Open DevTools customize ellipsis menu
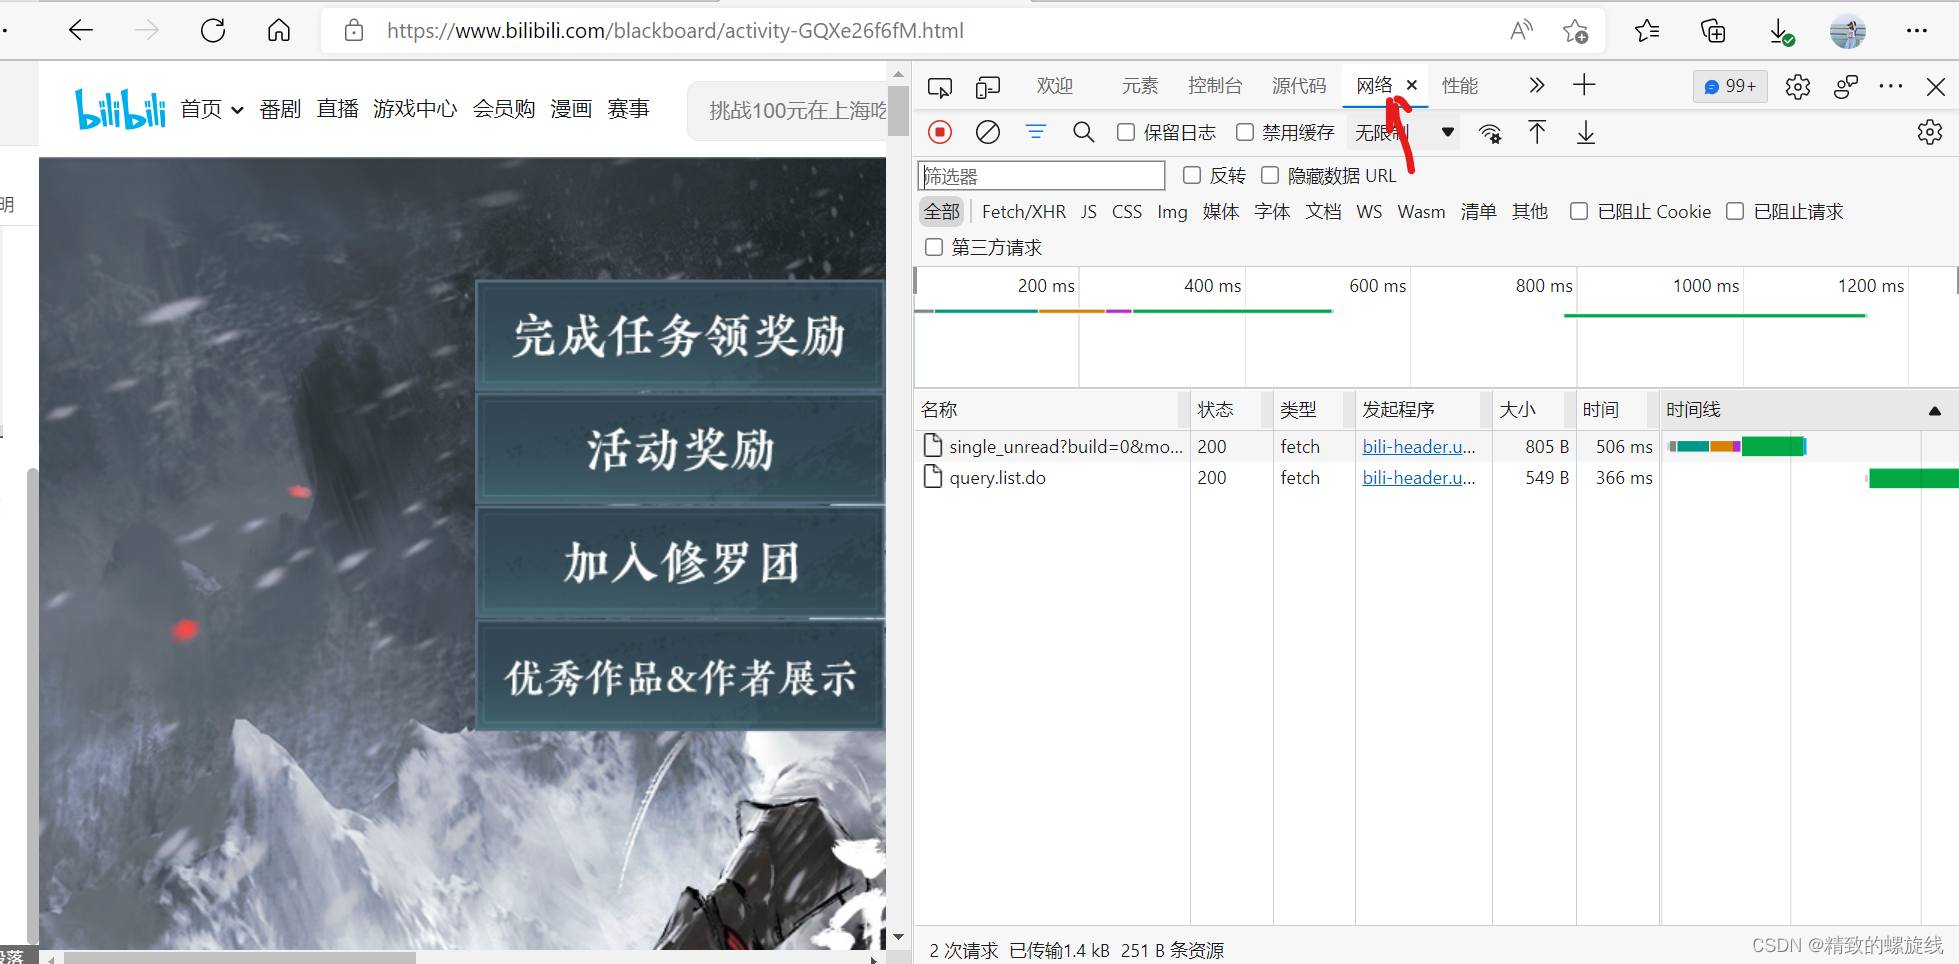The image size is (1959, 964). tap(1891, 86)
